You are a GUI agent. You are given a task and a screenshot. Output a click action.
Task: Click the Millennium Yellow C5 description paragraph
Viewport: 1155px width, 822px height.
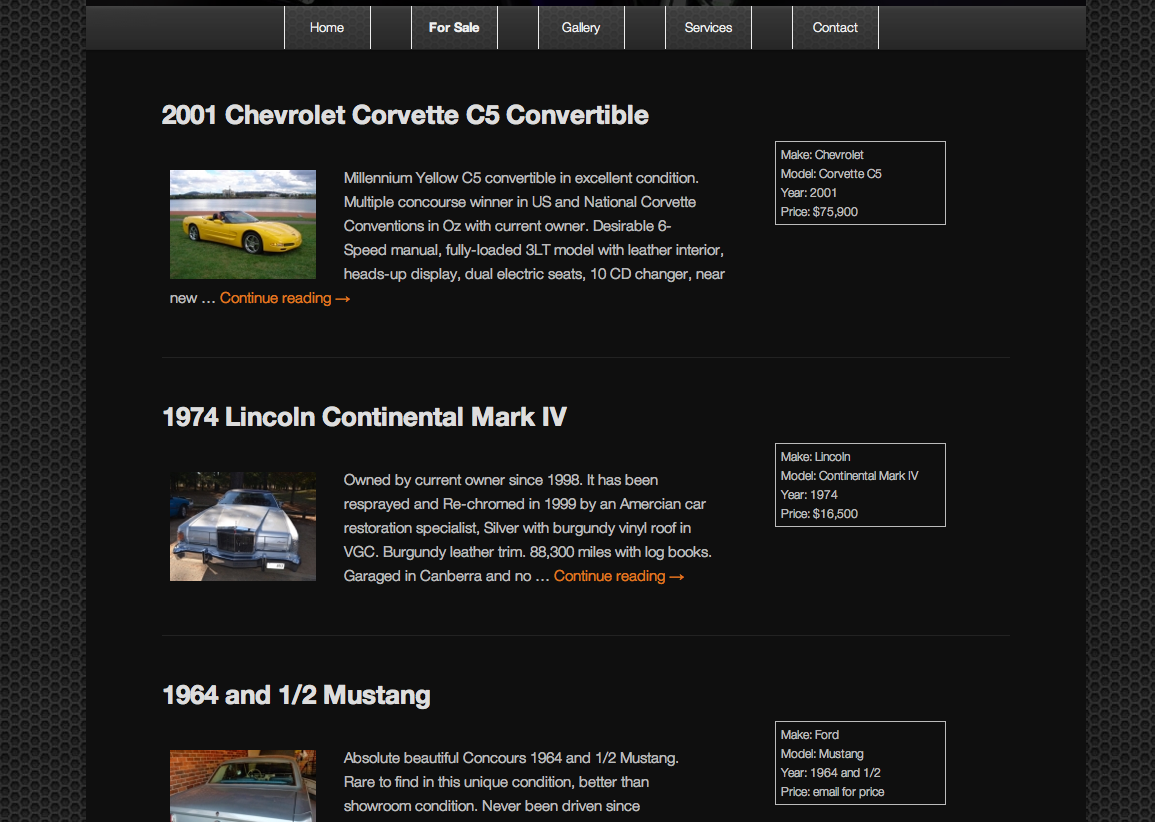click(x=533, y=226)
